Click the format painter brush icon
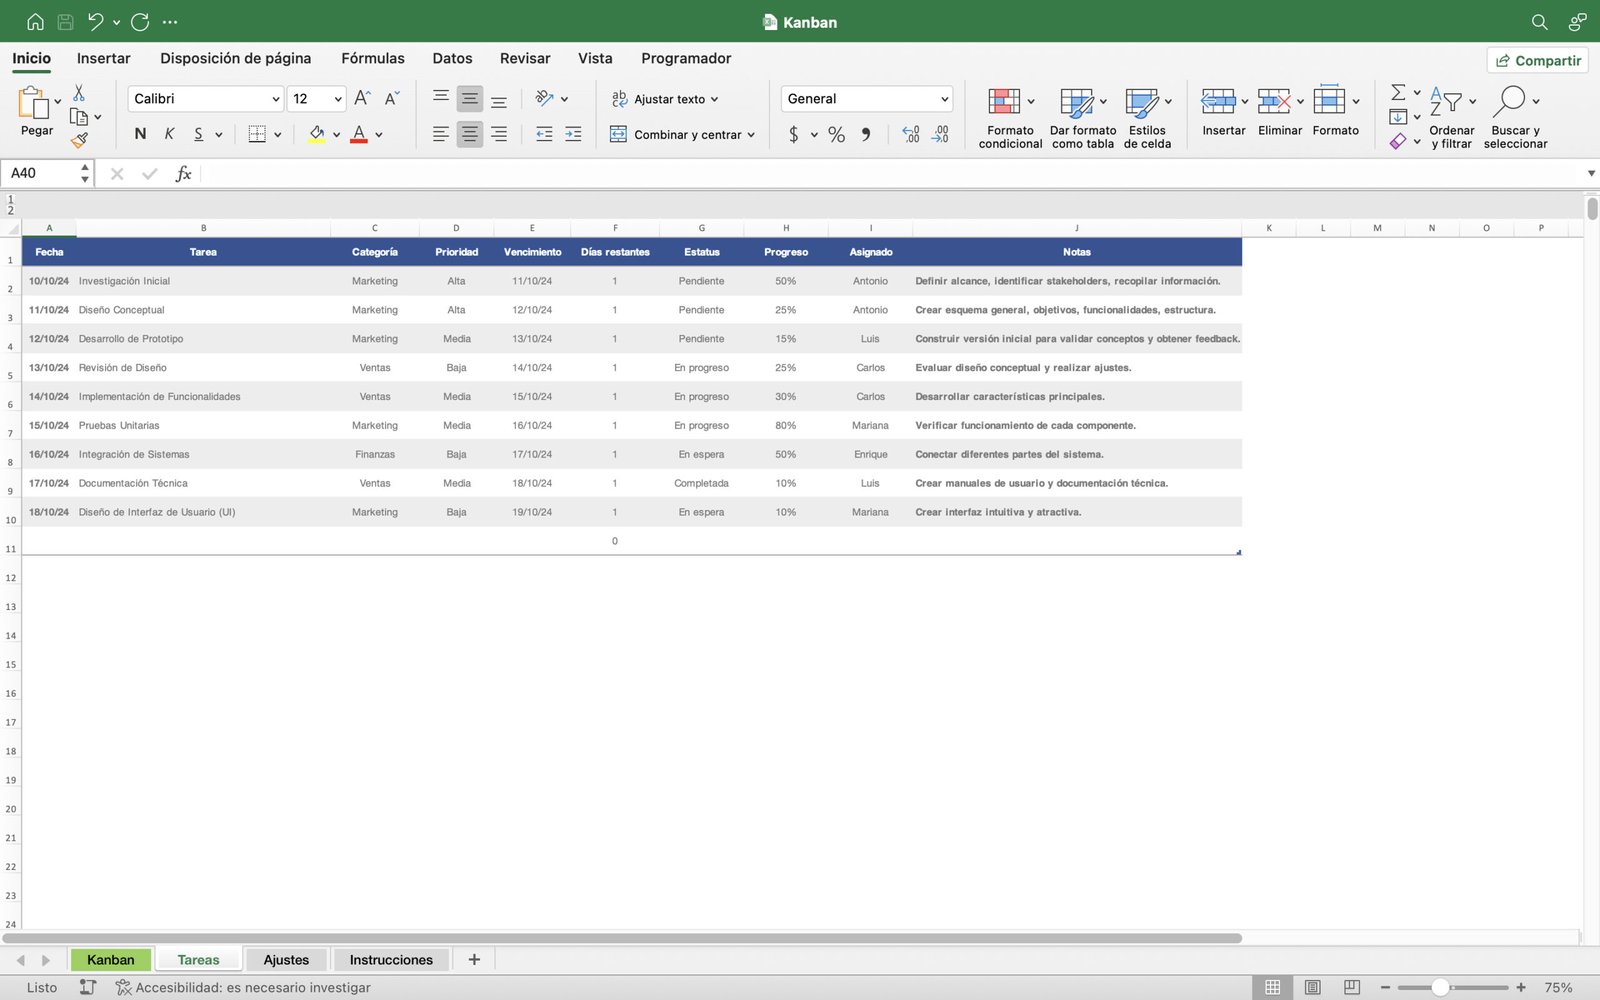This screenshot has width=1600, height=1000. point(79,141)
